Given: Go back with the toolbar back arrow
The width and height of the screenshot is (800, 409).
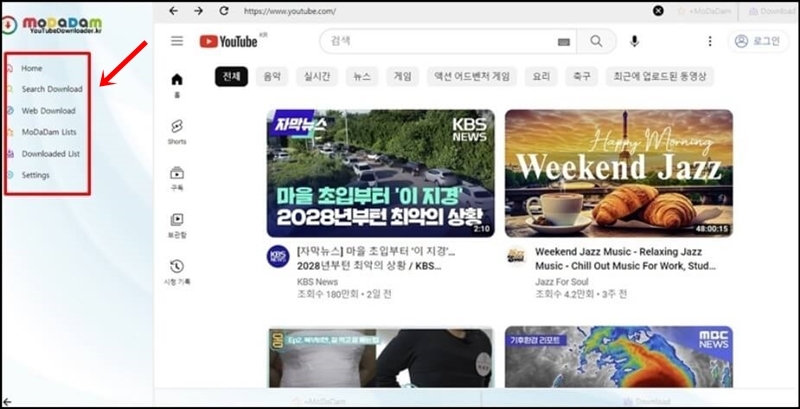Looking at the screenshot, I should 173,11.
